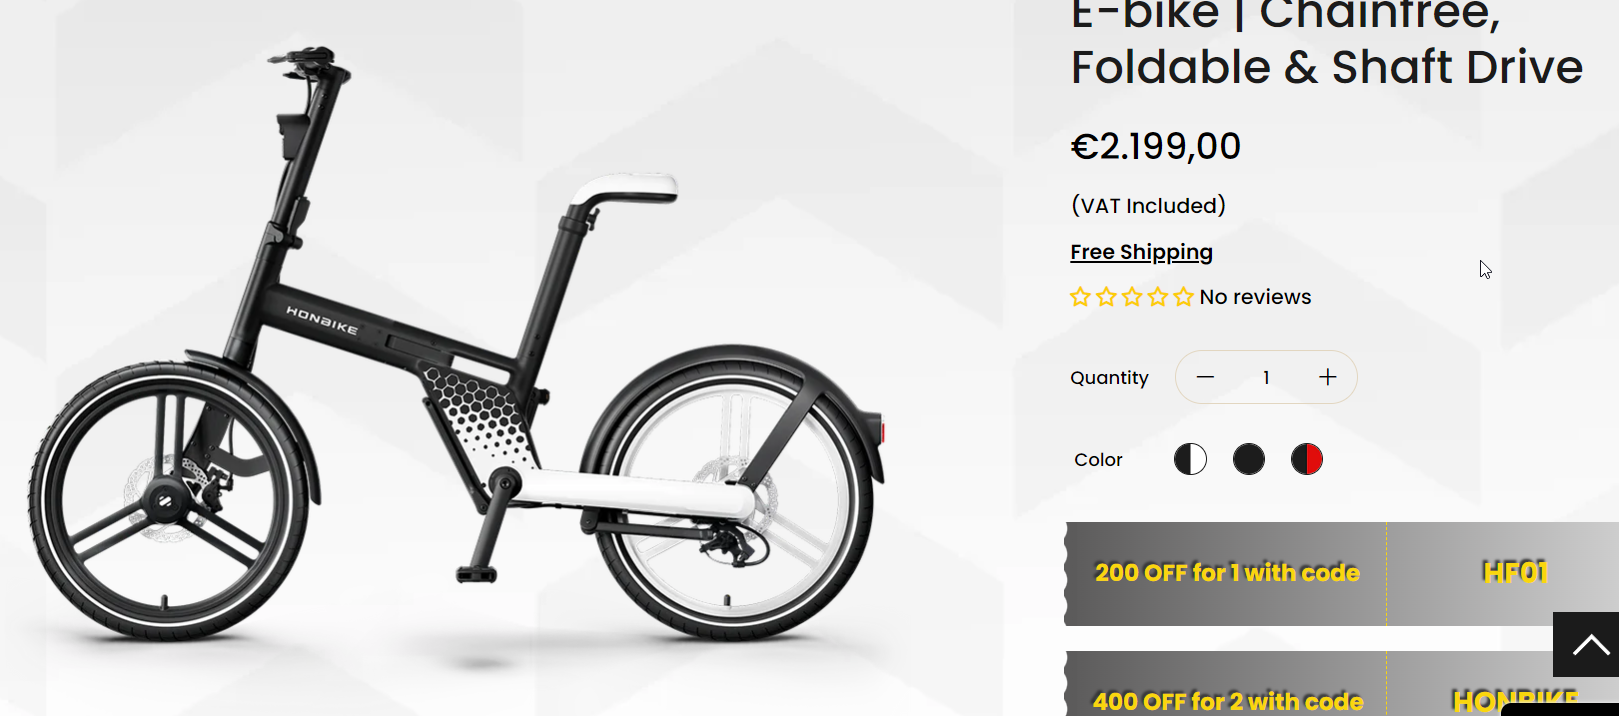Select the black and white color swatch
This screenshot has height=716, width=1619.
coord(1190,459)
